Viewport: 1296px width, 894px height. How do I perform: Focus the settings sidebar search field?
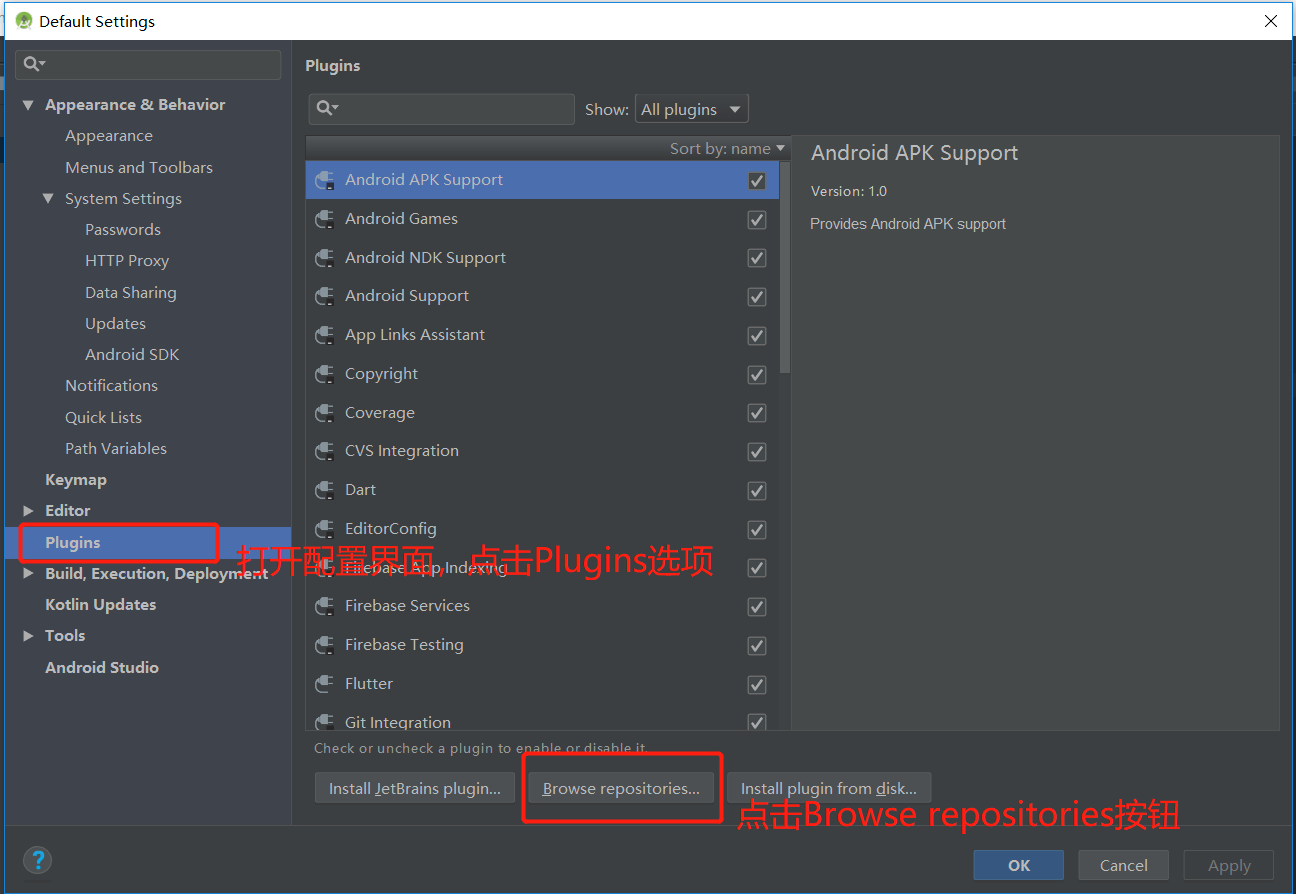[x=148, y=64]
